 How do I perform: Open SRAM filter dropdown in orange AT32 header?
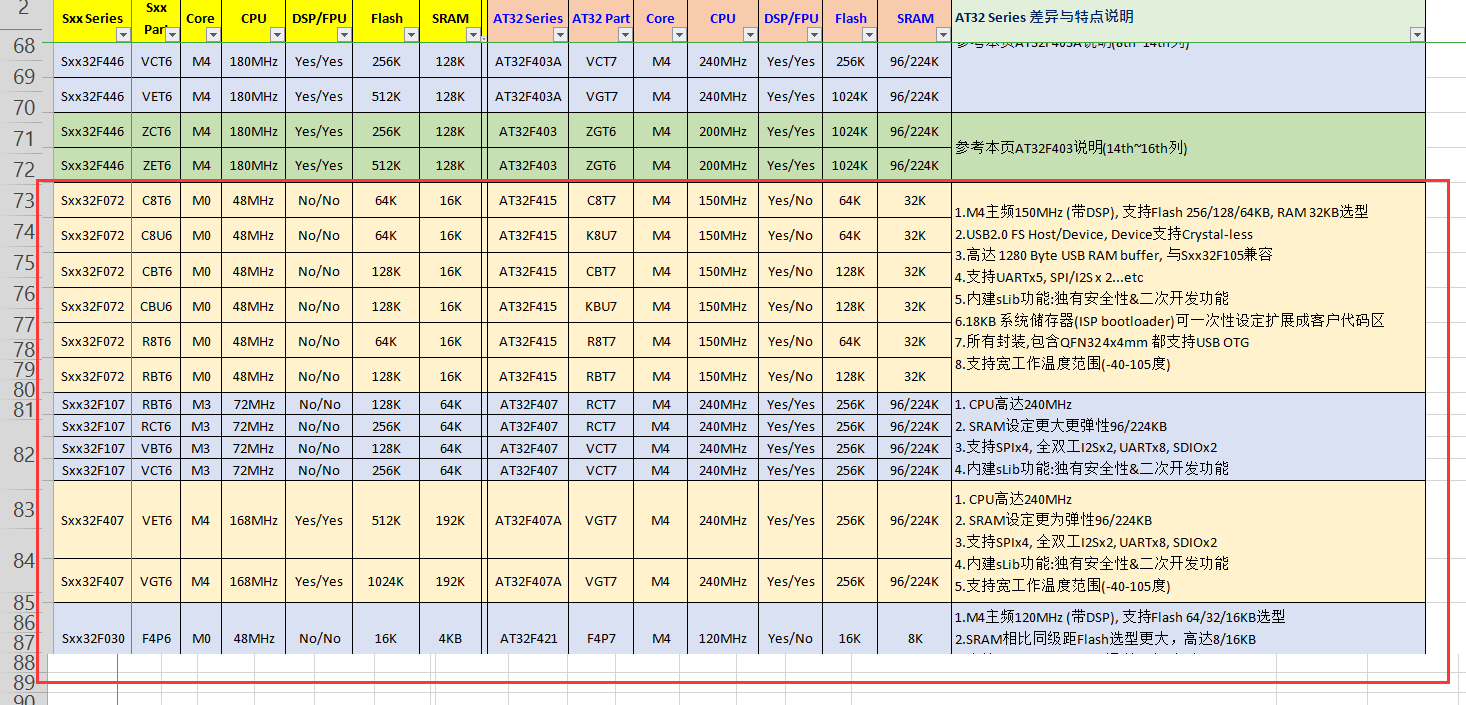click(942, 35)
